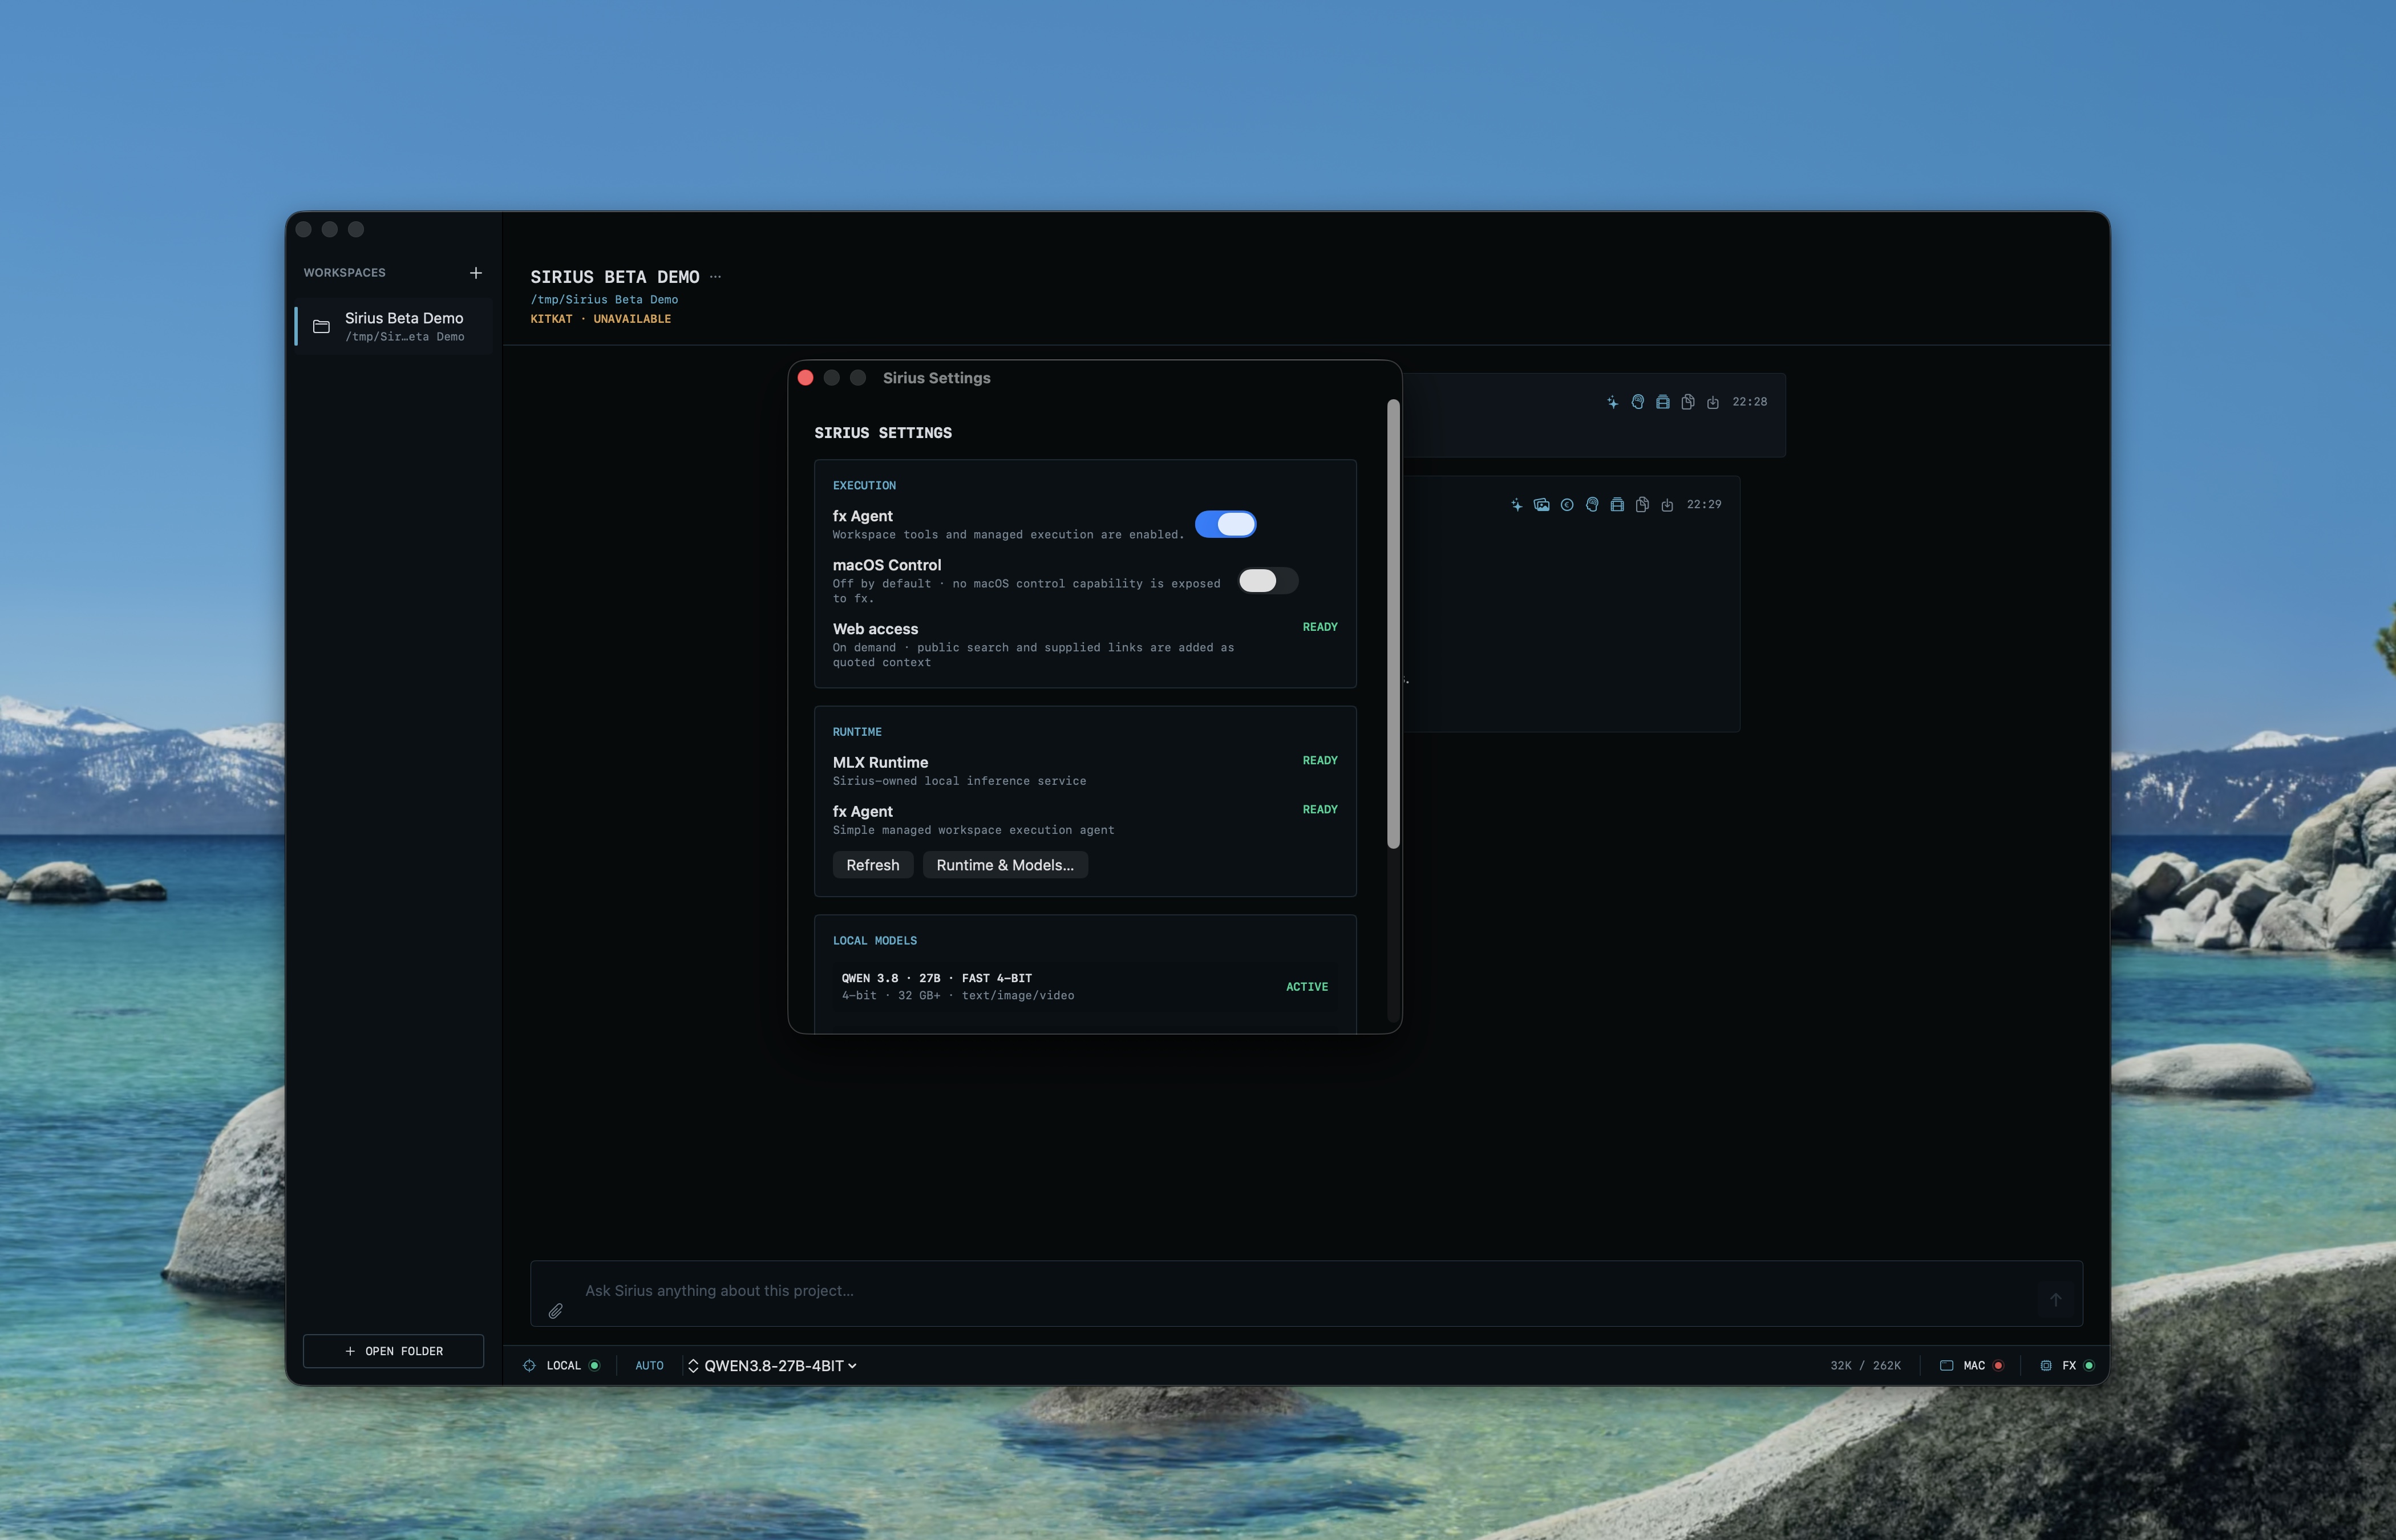Screen dimensions: 2396x1540
Task: Click the sparkle icon in the 22:29 message
Action: pos(1516,505)
